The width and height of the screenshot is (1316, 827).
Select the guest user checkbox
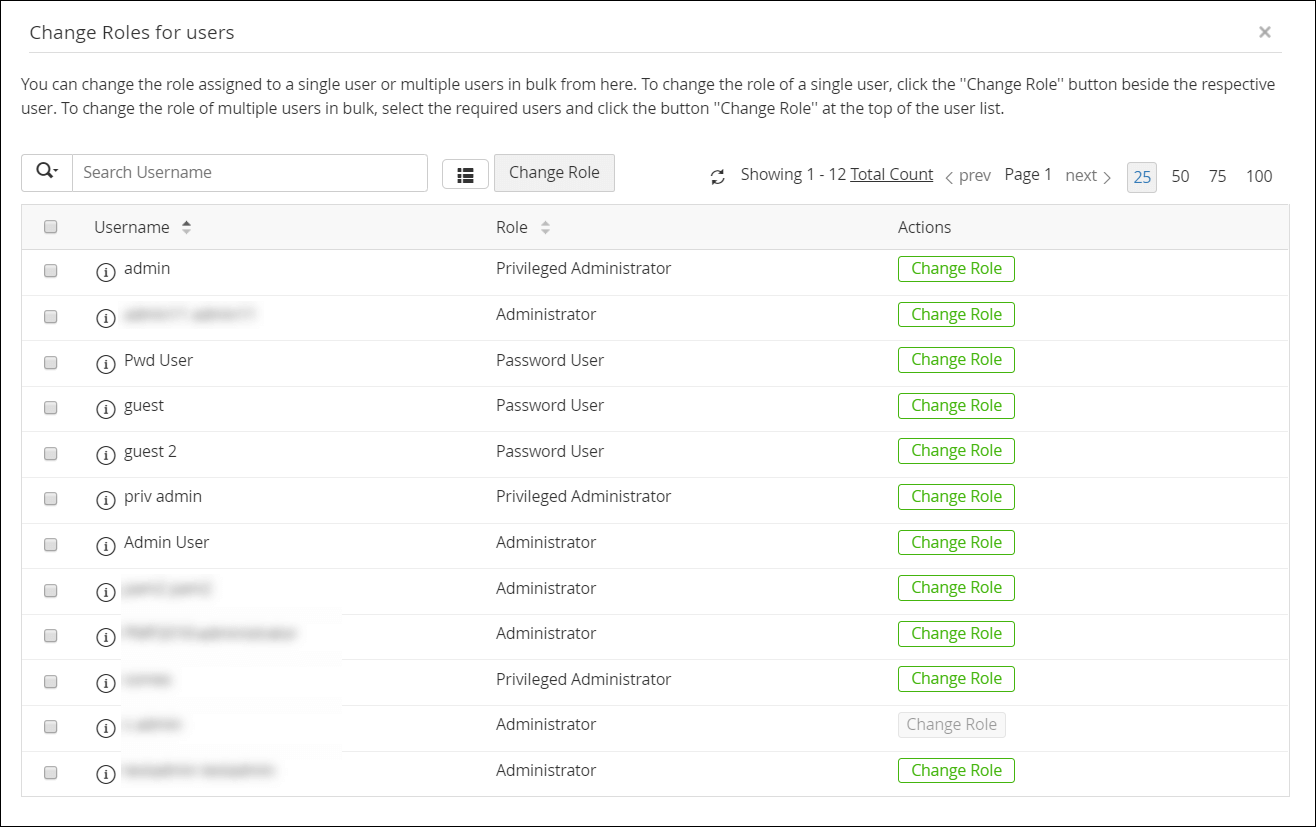(51, 408)
